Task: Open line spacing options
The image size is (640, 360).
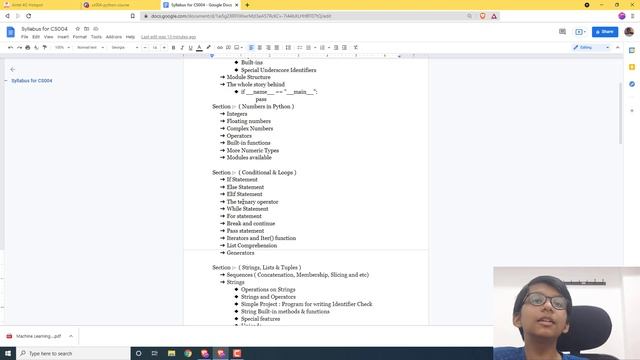Action: tap(288, 48)
